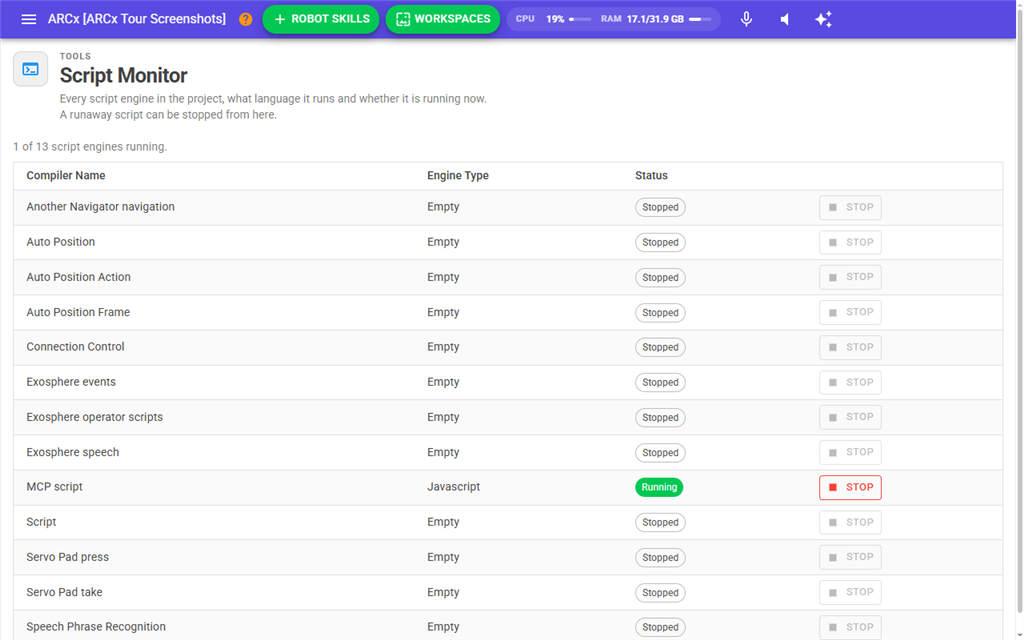Open the AI sparkle assistant icon

(824, 19)
